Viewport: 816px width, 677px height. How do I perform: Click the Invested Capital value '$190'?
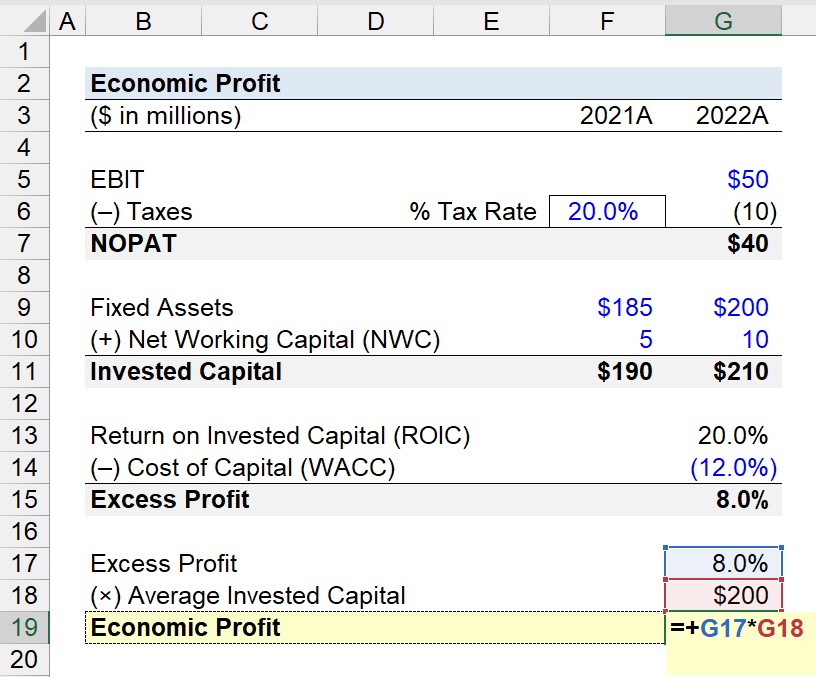pos(625,372)
